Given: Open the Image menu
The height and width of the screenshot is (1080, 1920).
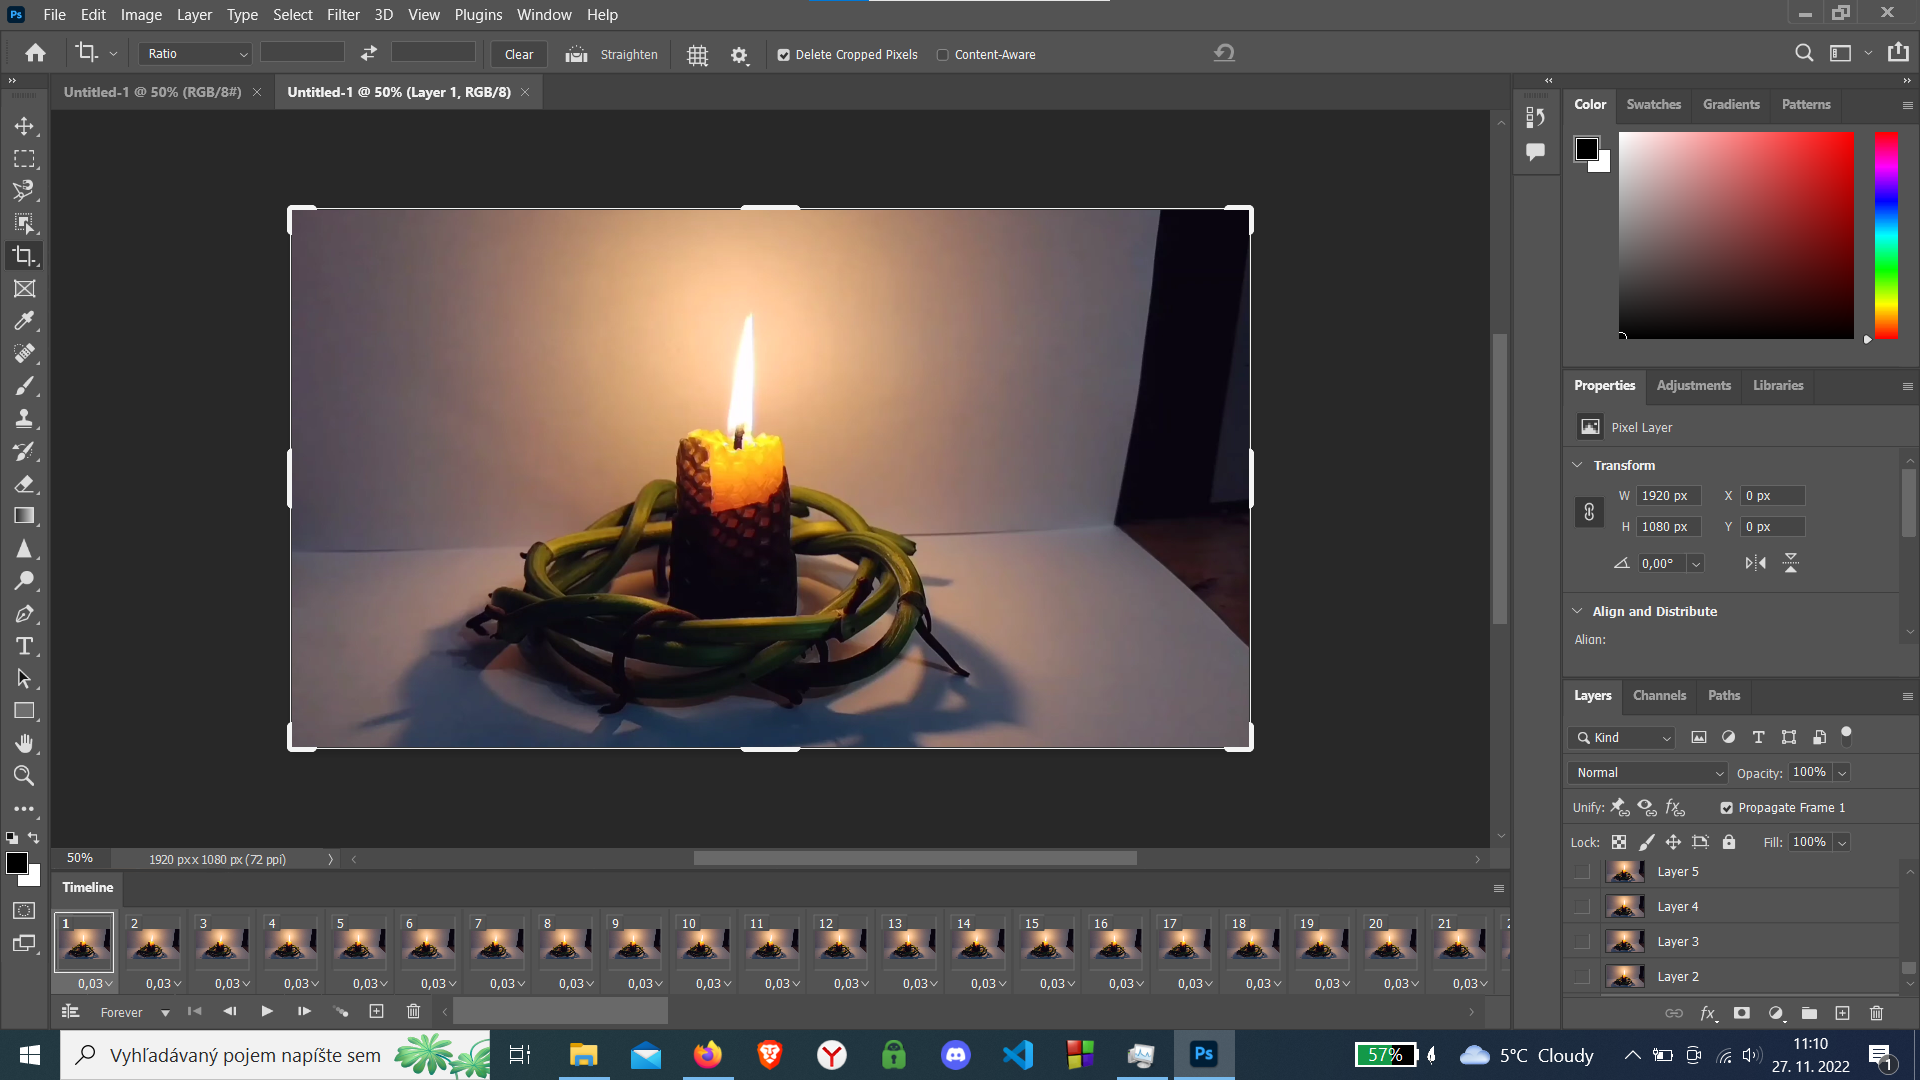Looking at the screenshot, I should [x=141, y=15].
